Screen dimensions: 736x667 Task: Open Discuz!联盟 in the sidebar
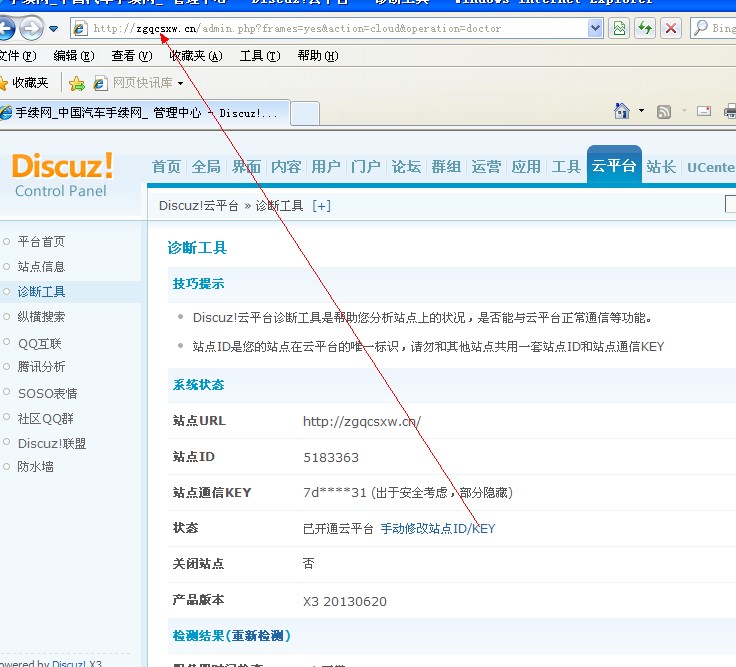coord(52,444)
